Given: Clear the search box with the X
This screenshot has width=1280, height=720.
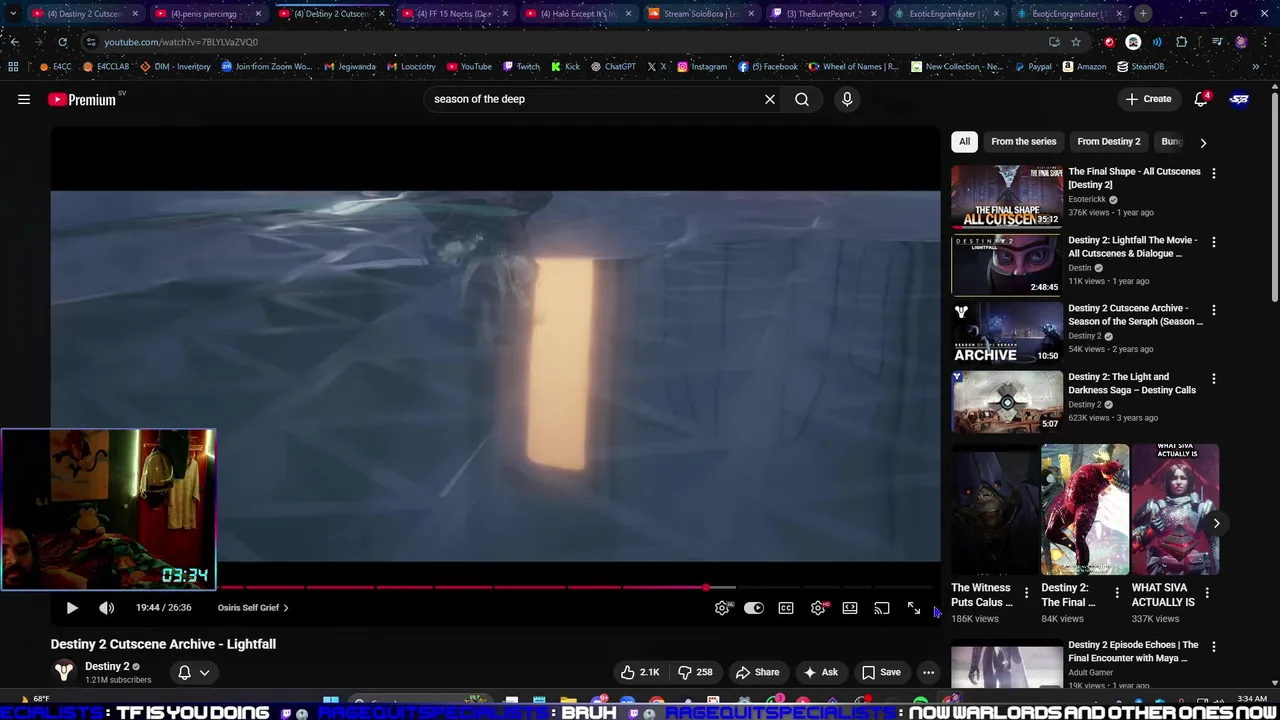Looking at the screenshot, I should click(770, 99).
